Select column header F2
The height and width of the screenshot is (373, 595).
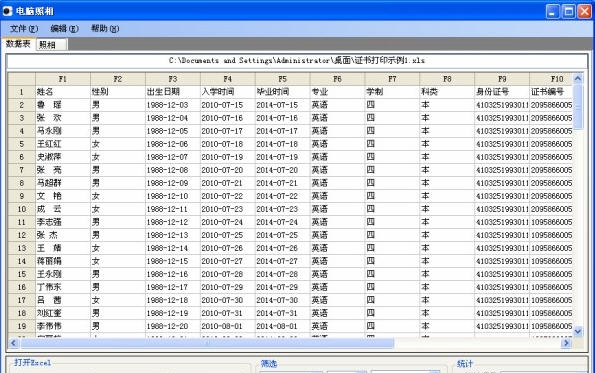tap(118, 79)
